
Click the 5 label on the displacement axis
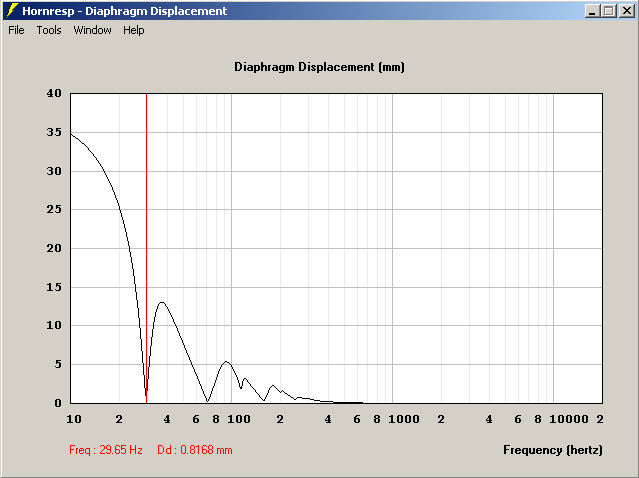coord(58,364)
